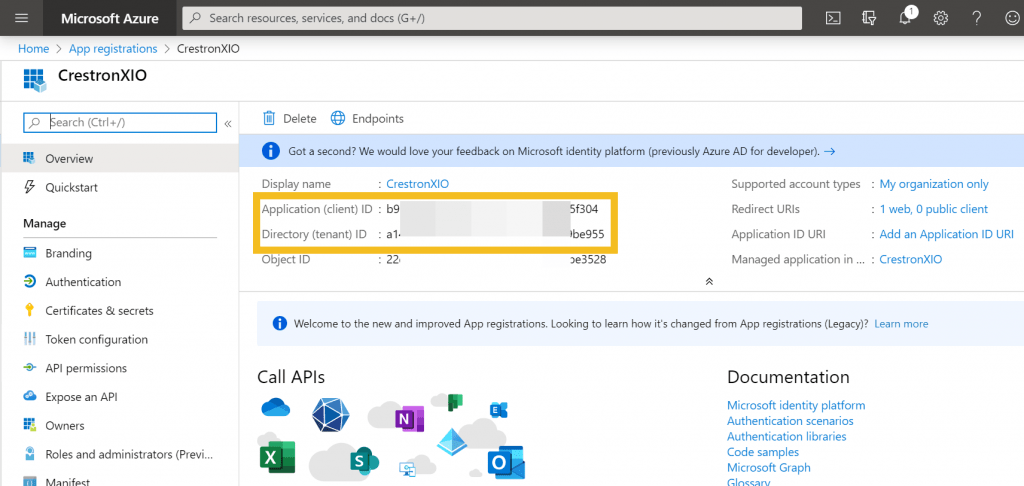Click the Overview grid icon

click(29, 158)
